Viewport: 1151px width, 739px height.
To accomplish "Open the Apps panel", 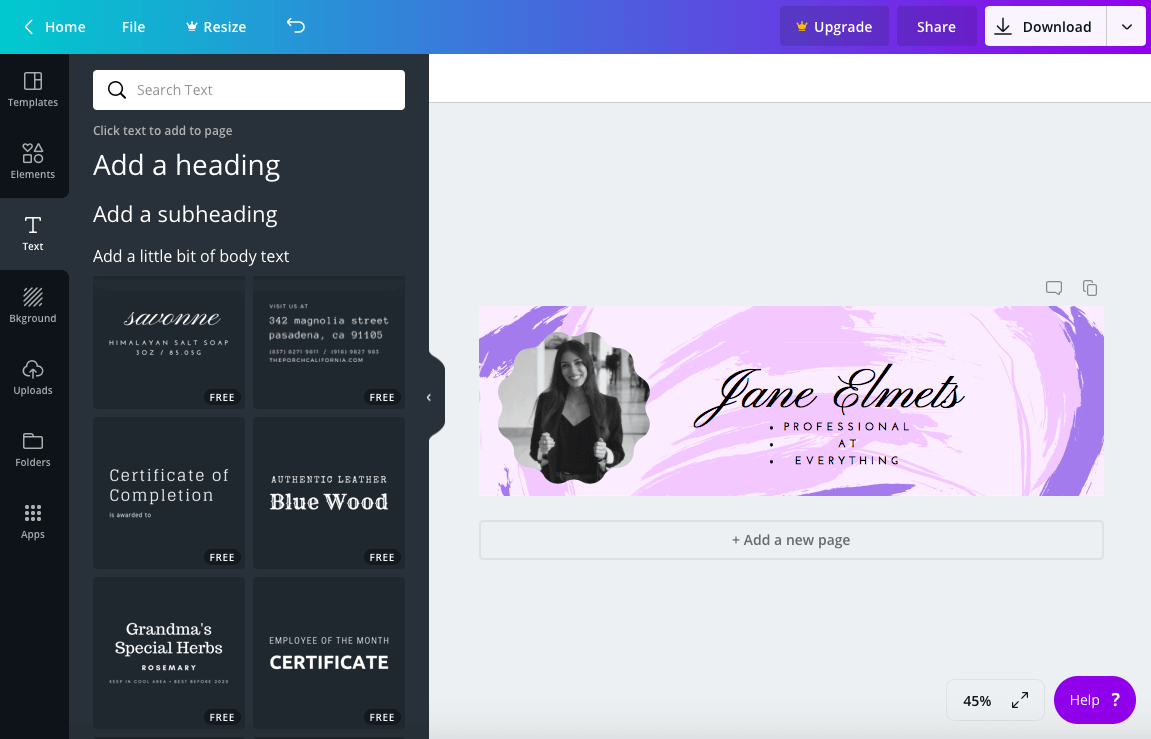I will point(33,521).
